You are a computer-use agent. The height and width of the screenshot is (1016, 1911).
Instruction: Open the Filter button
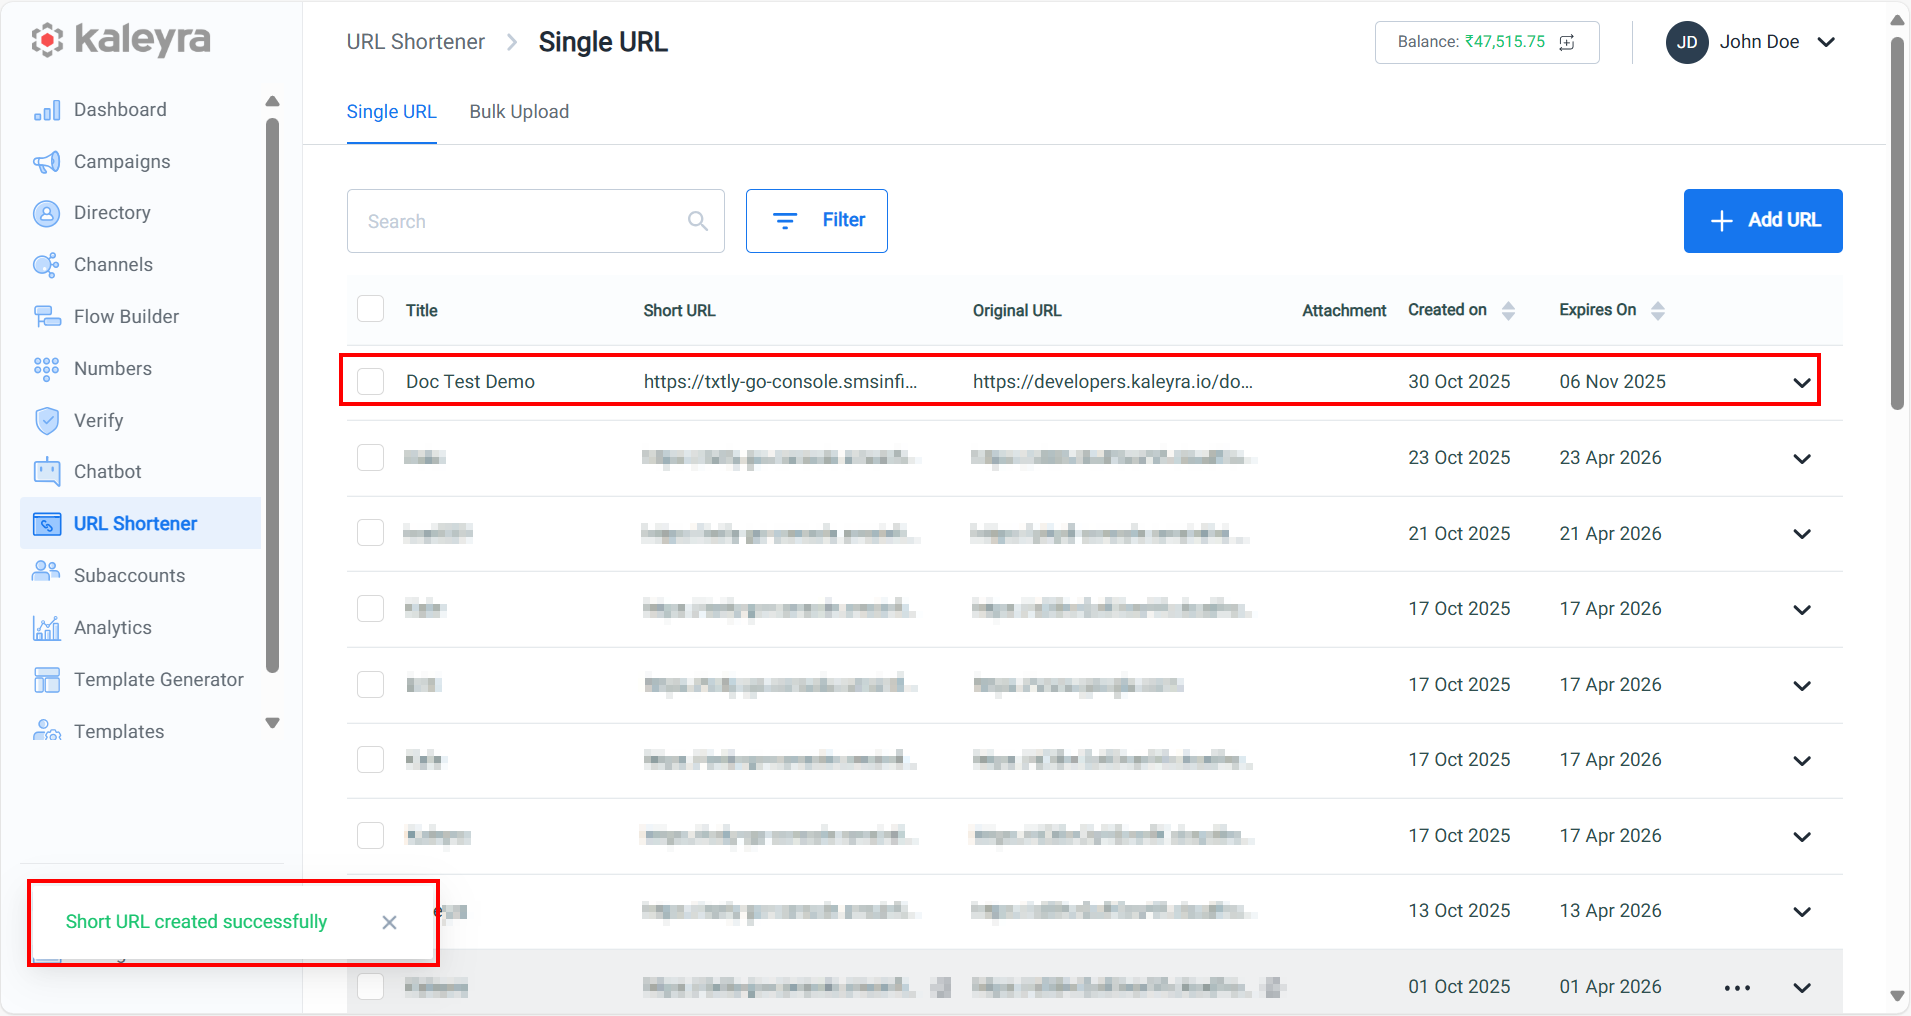(817, 221)
